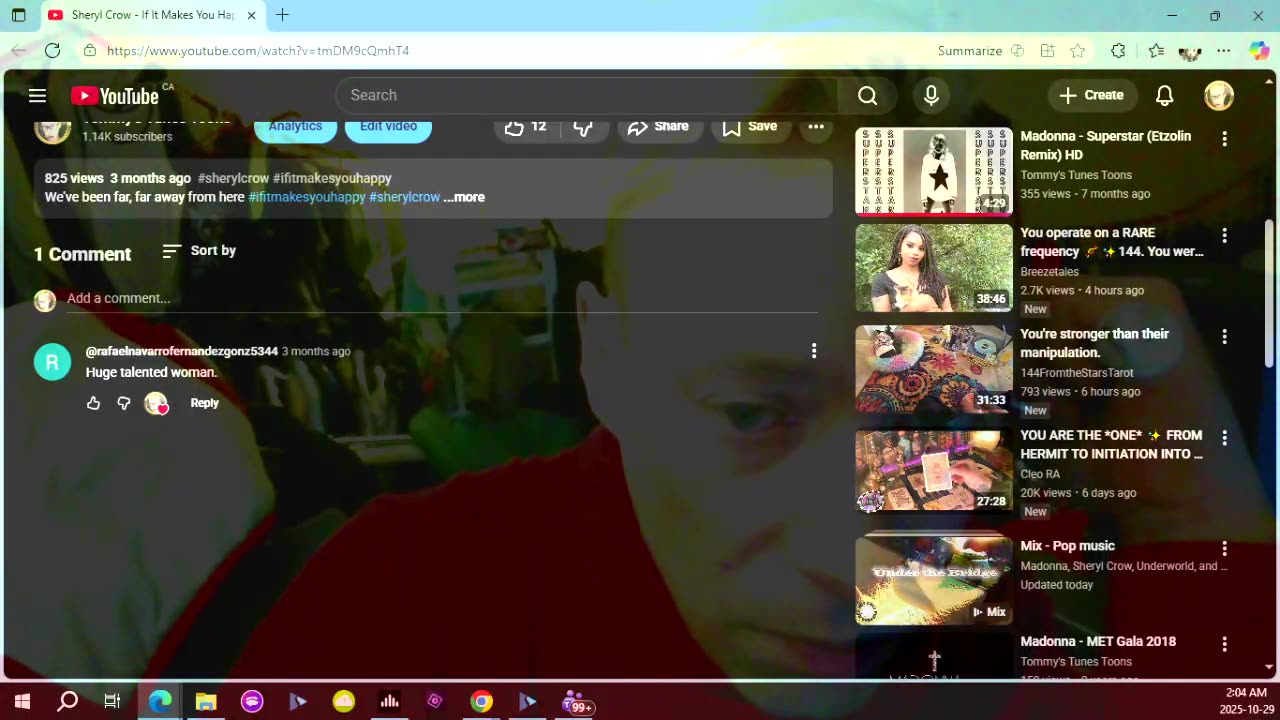Open the 31:33 tarot video thumbnail
The image size is (1280, 720).
[934, 369]
